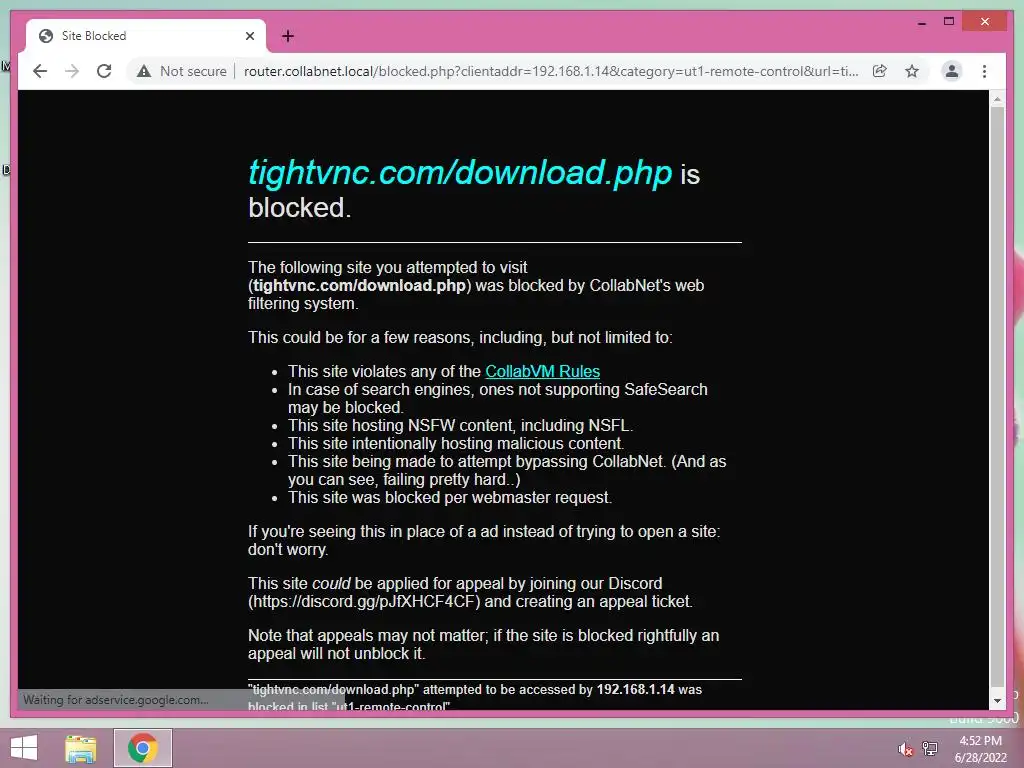Open the CollabVM Rules link
The width and height of the screenshot is (1024, 768).
542,371
